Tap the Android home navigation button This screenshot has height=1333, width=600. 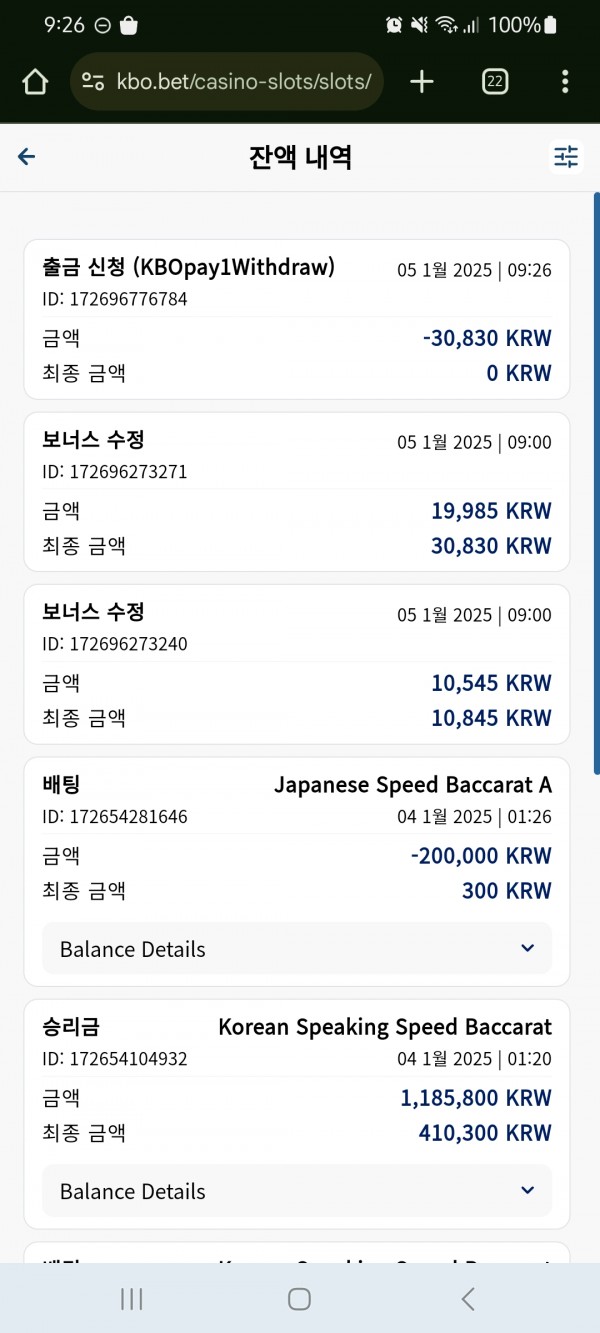tap(299, 1299)
